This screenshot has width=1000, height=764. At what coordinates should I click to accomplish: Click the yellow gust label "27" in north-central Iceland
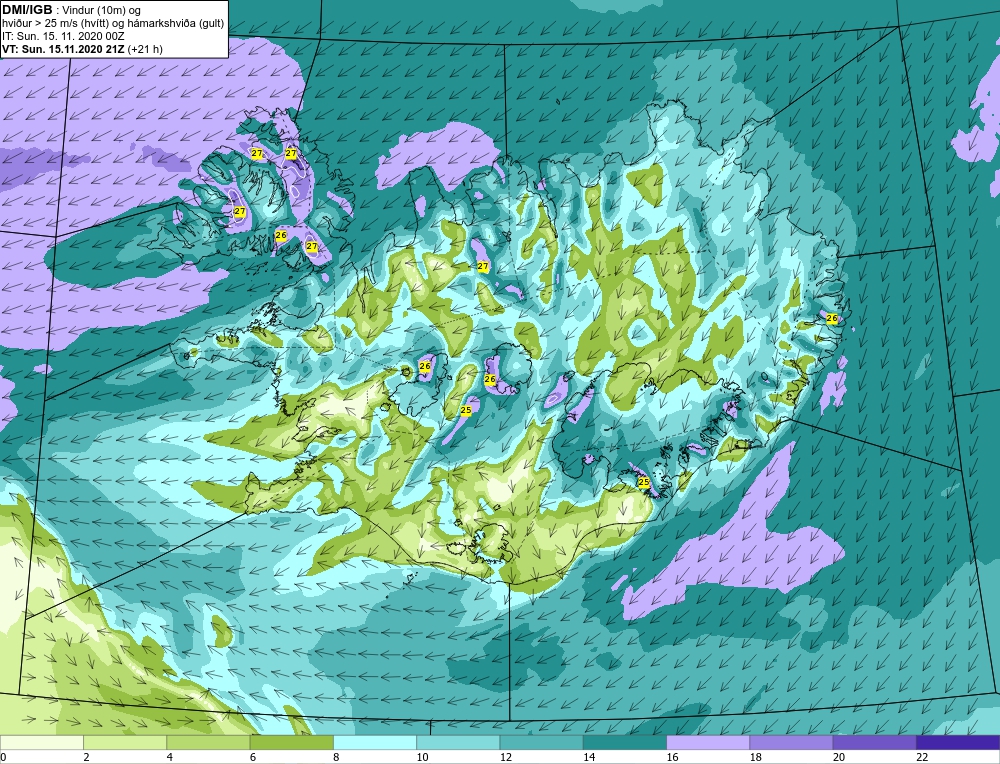483,266
